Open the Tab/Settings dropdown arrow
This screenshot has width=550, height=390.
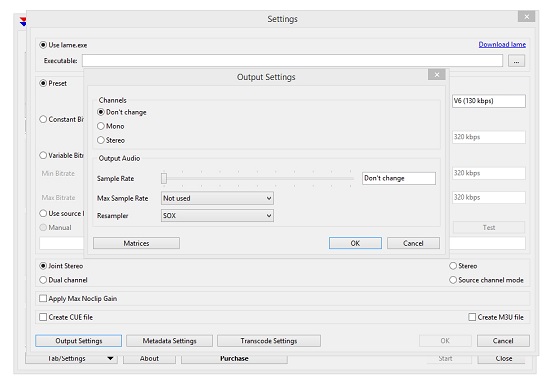pos(110,358)
